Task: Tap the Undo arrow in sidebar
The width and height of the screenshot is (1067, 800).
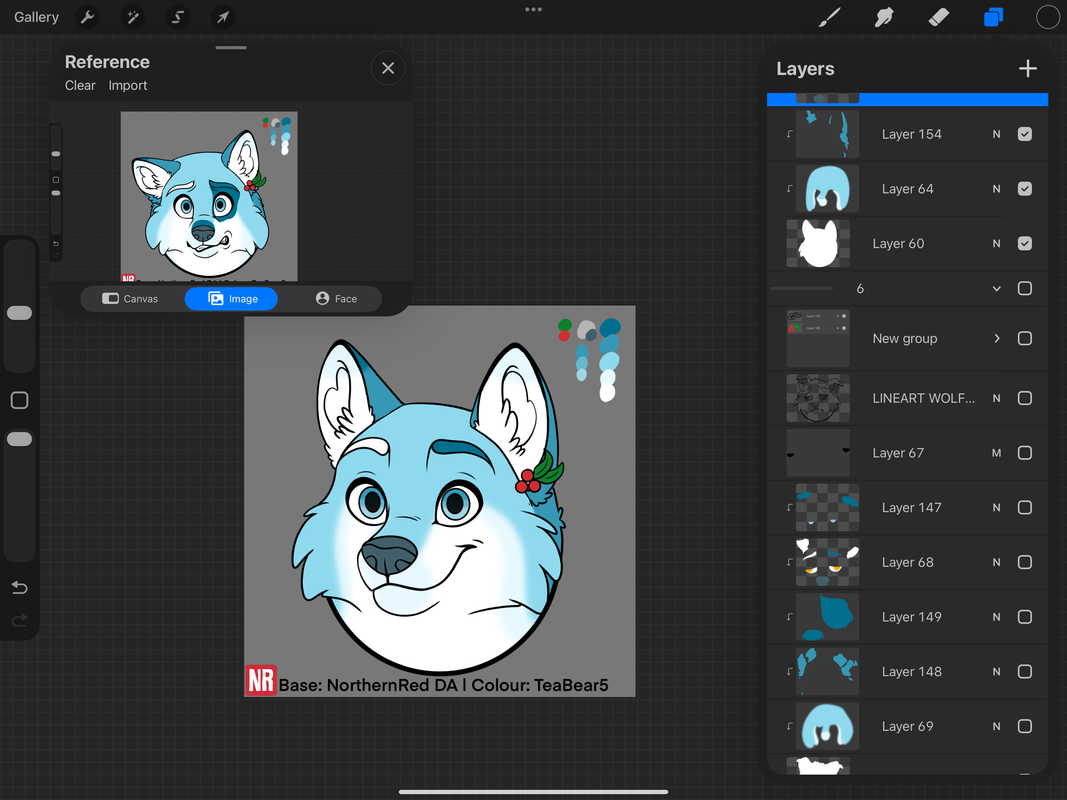Action: (20, 588)
